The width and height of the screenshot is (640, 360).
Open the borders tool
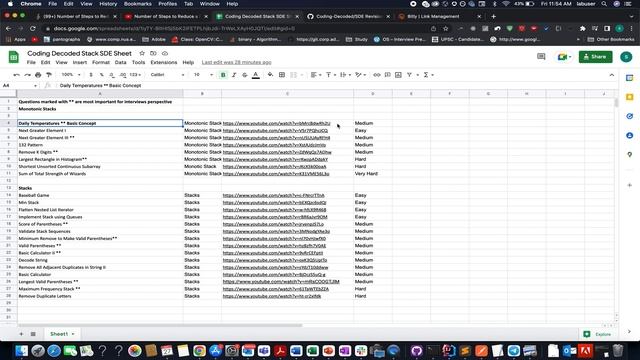pyautogui.click(x=282, y=75)
